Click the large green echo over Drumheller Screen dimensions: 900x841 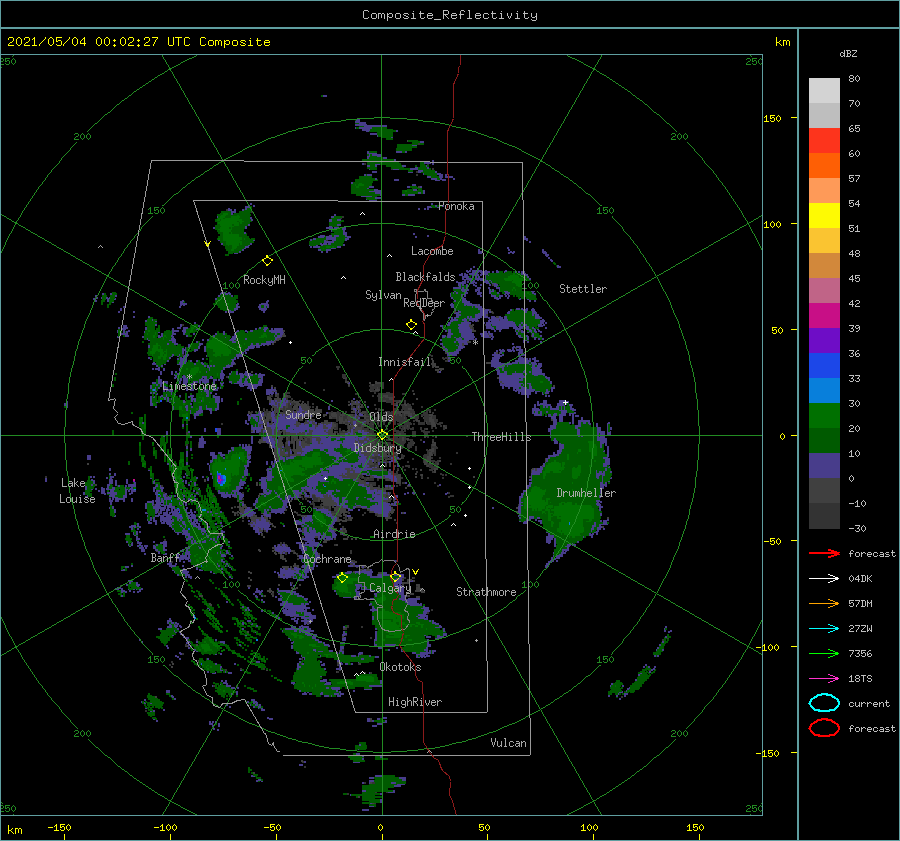(565, 488)
